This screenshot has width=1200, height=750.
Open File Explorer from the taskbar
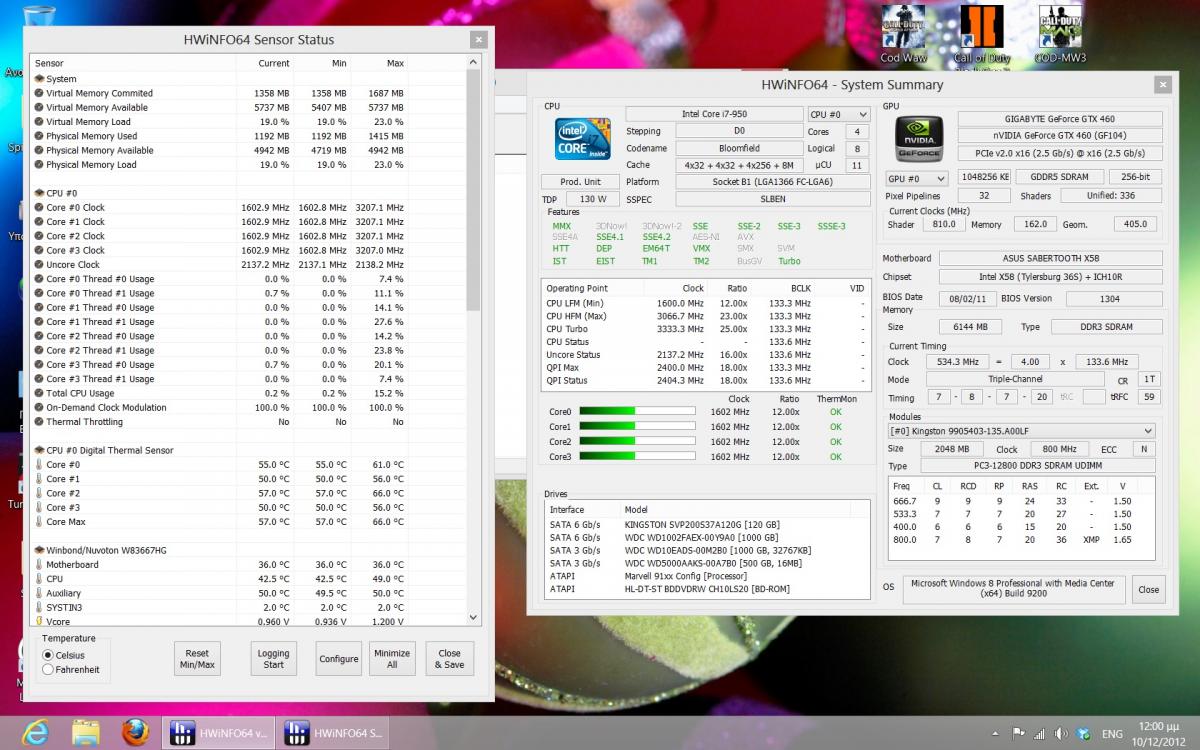point(86,732)
